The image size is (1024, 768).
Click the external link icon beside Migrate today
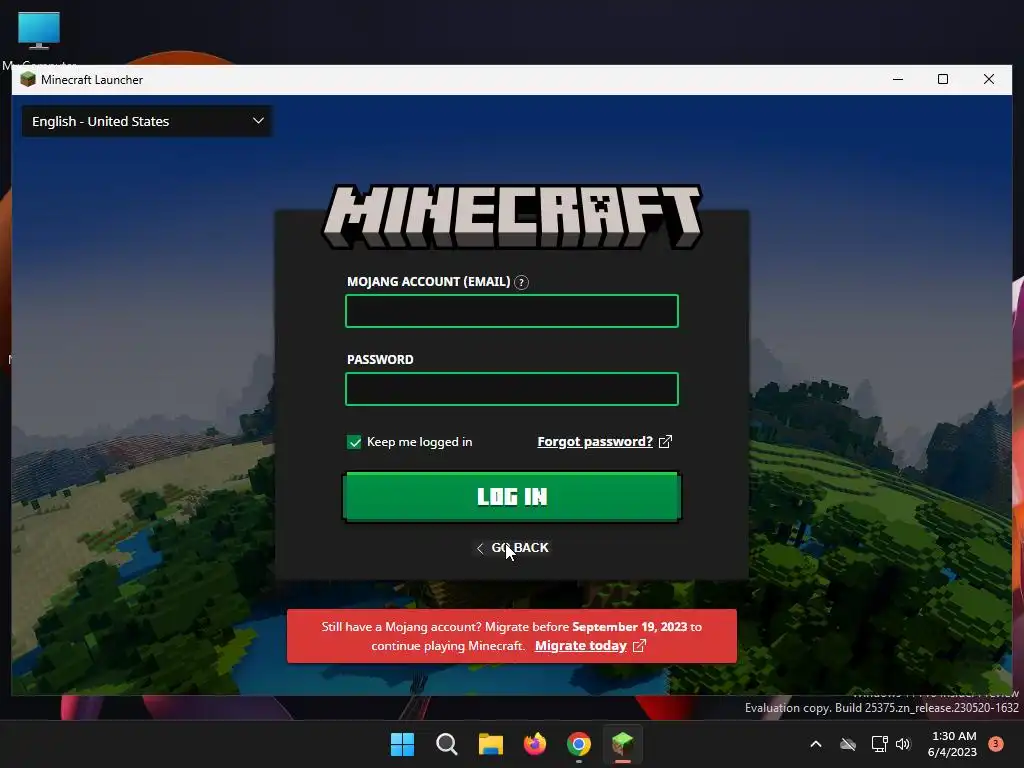click(639, 646)
